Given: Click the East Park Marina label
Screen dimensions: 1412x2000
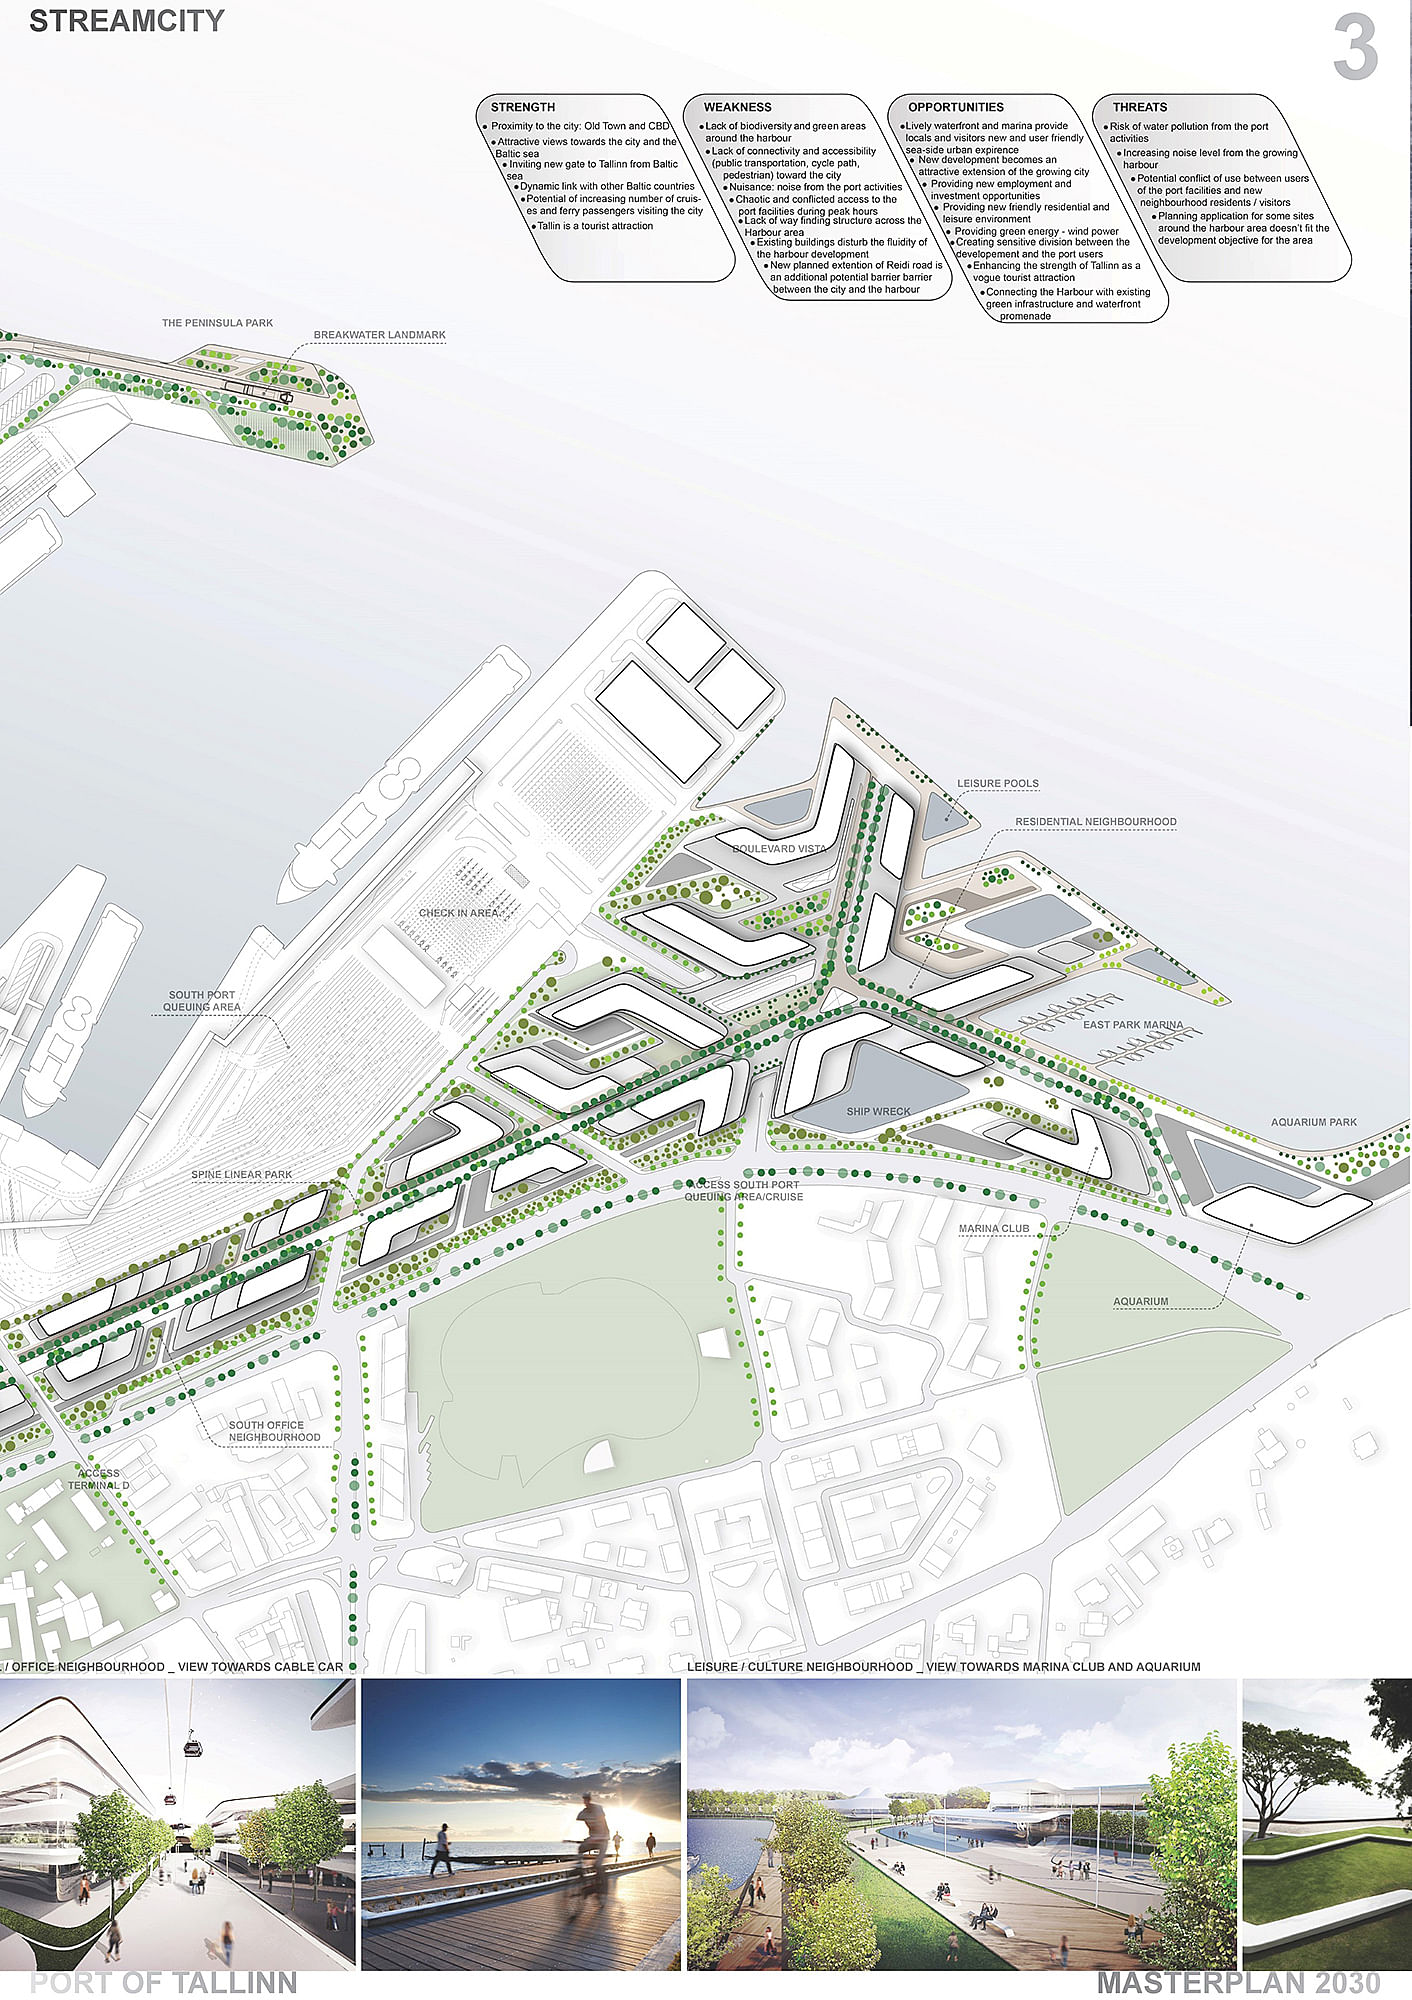Looking at the screenshot, I should [1132, 1025].
